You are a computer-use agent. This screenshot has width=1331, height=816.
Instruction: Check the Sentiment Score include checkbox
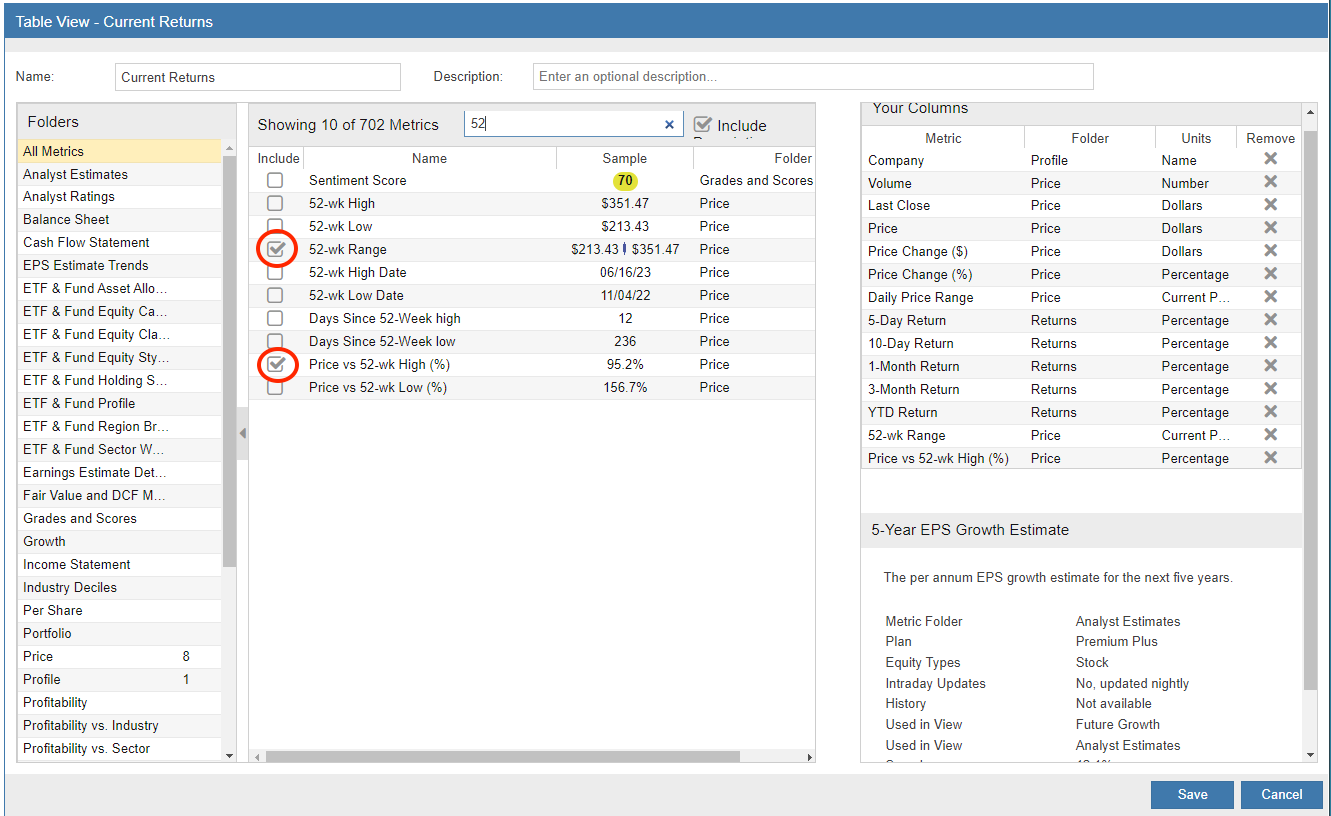tap(275, 180)
